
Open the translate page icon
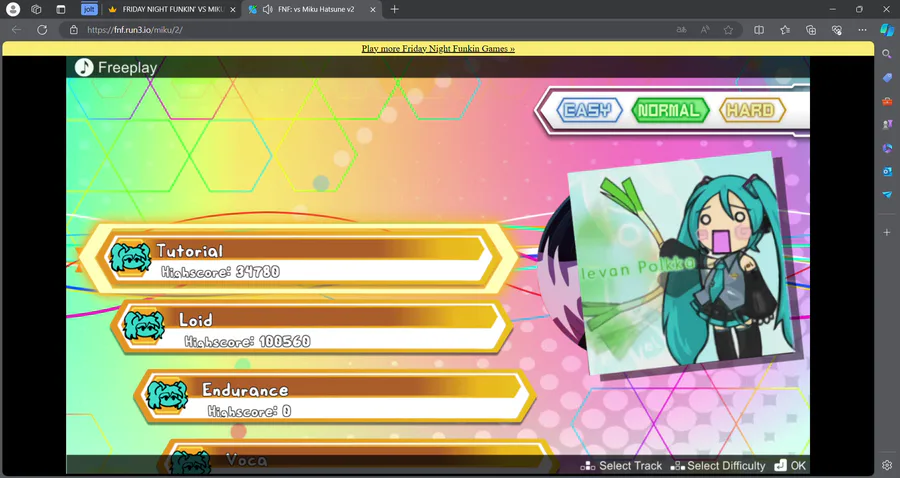point(681,30)
